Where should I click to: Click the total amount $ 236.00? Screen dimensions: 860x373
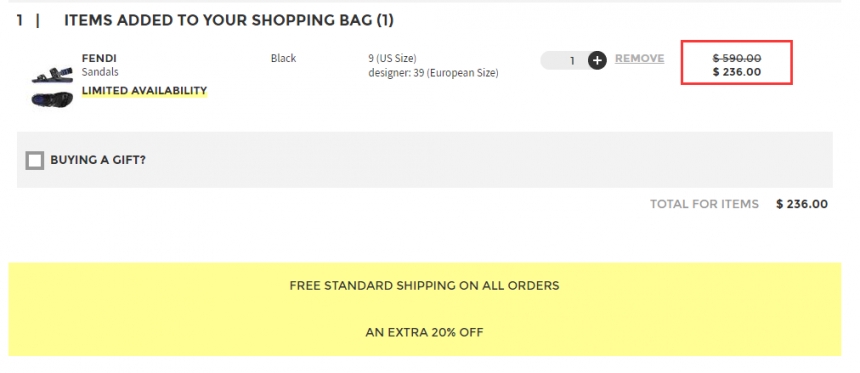point(802,204)
